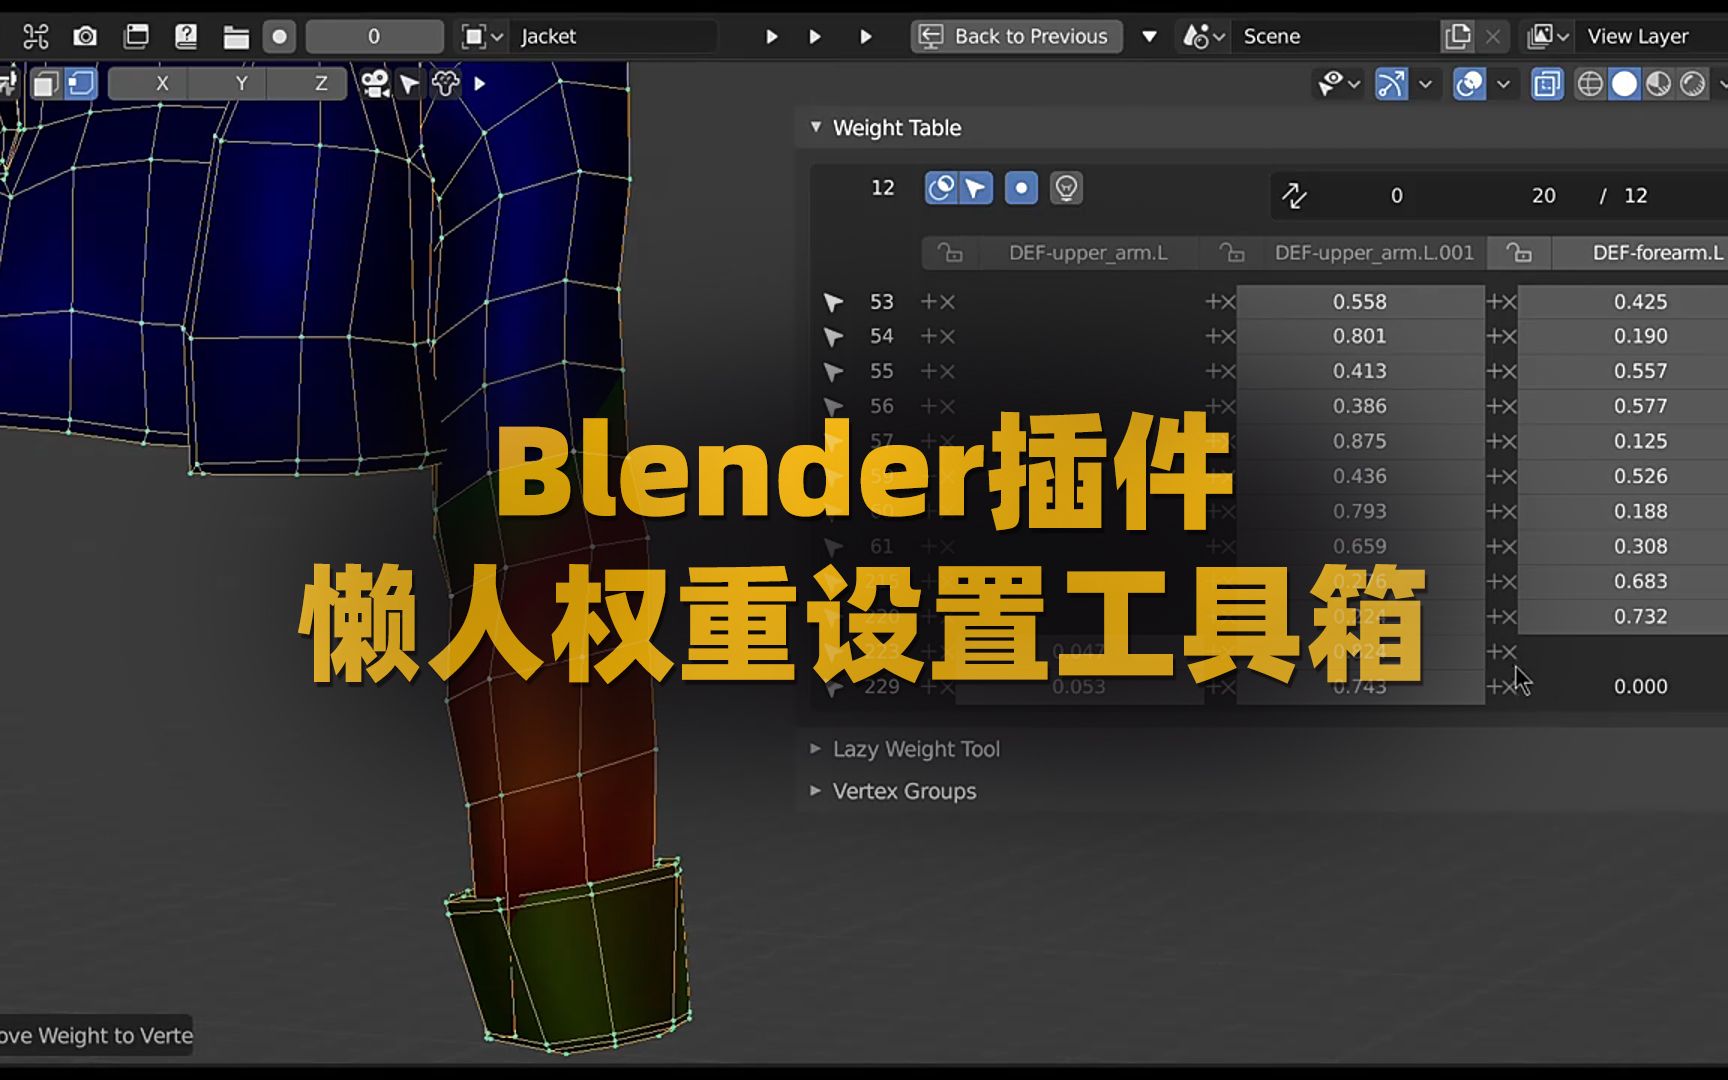
Task: Expand the Vertex Groups panel
Action: [816, 790]
